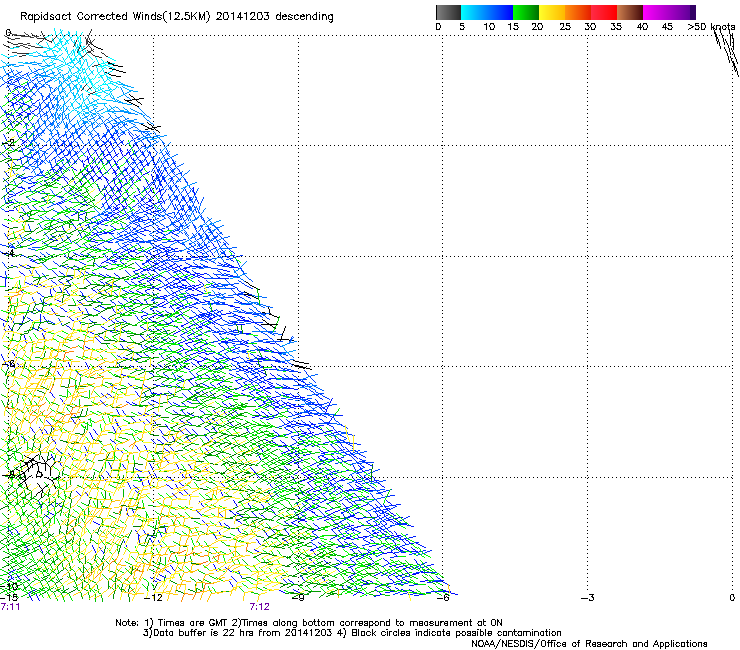740x650 pixels.
Task: Click the NOAA/NESDIS Office of Research credit
Action: coord(589,644)
